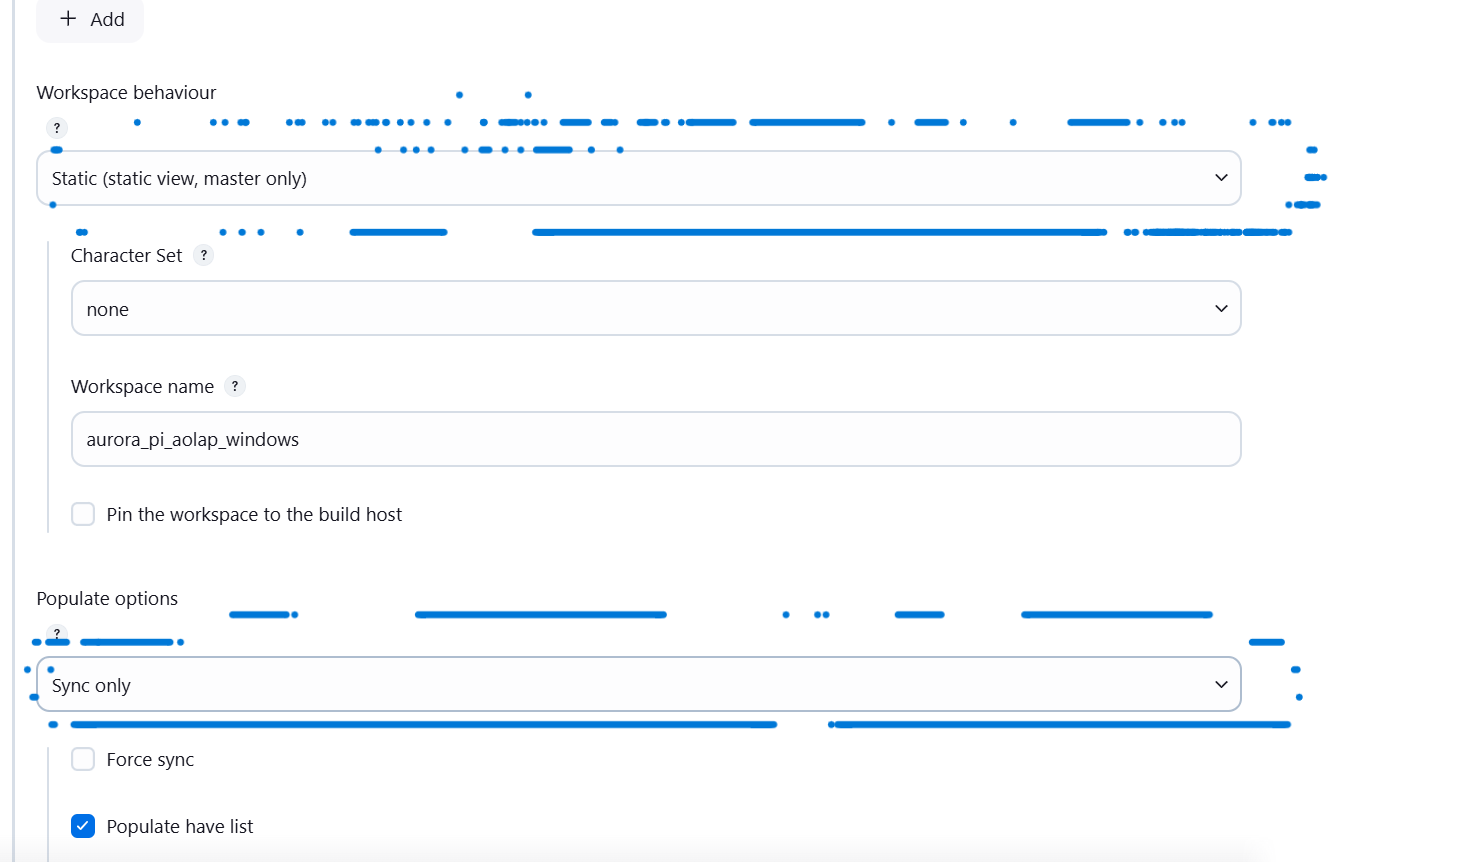1477x862 pixels.
Task: Open the Static (static view, master only) dropdown
Action: click(639, 178)
